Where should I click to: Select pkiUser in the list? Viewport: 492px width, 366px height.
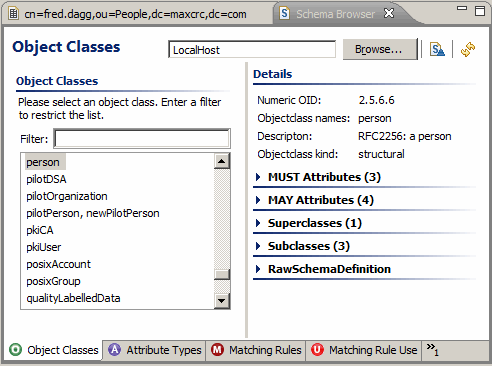44,247
